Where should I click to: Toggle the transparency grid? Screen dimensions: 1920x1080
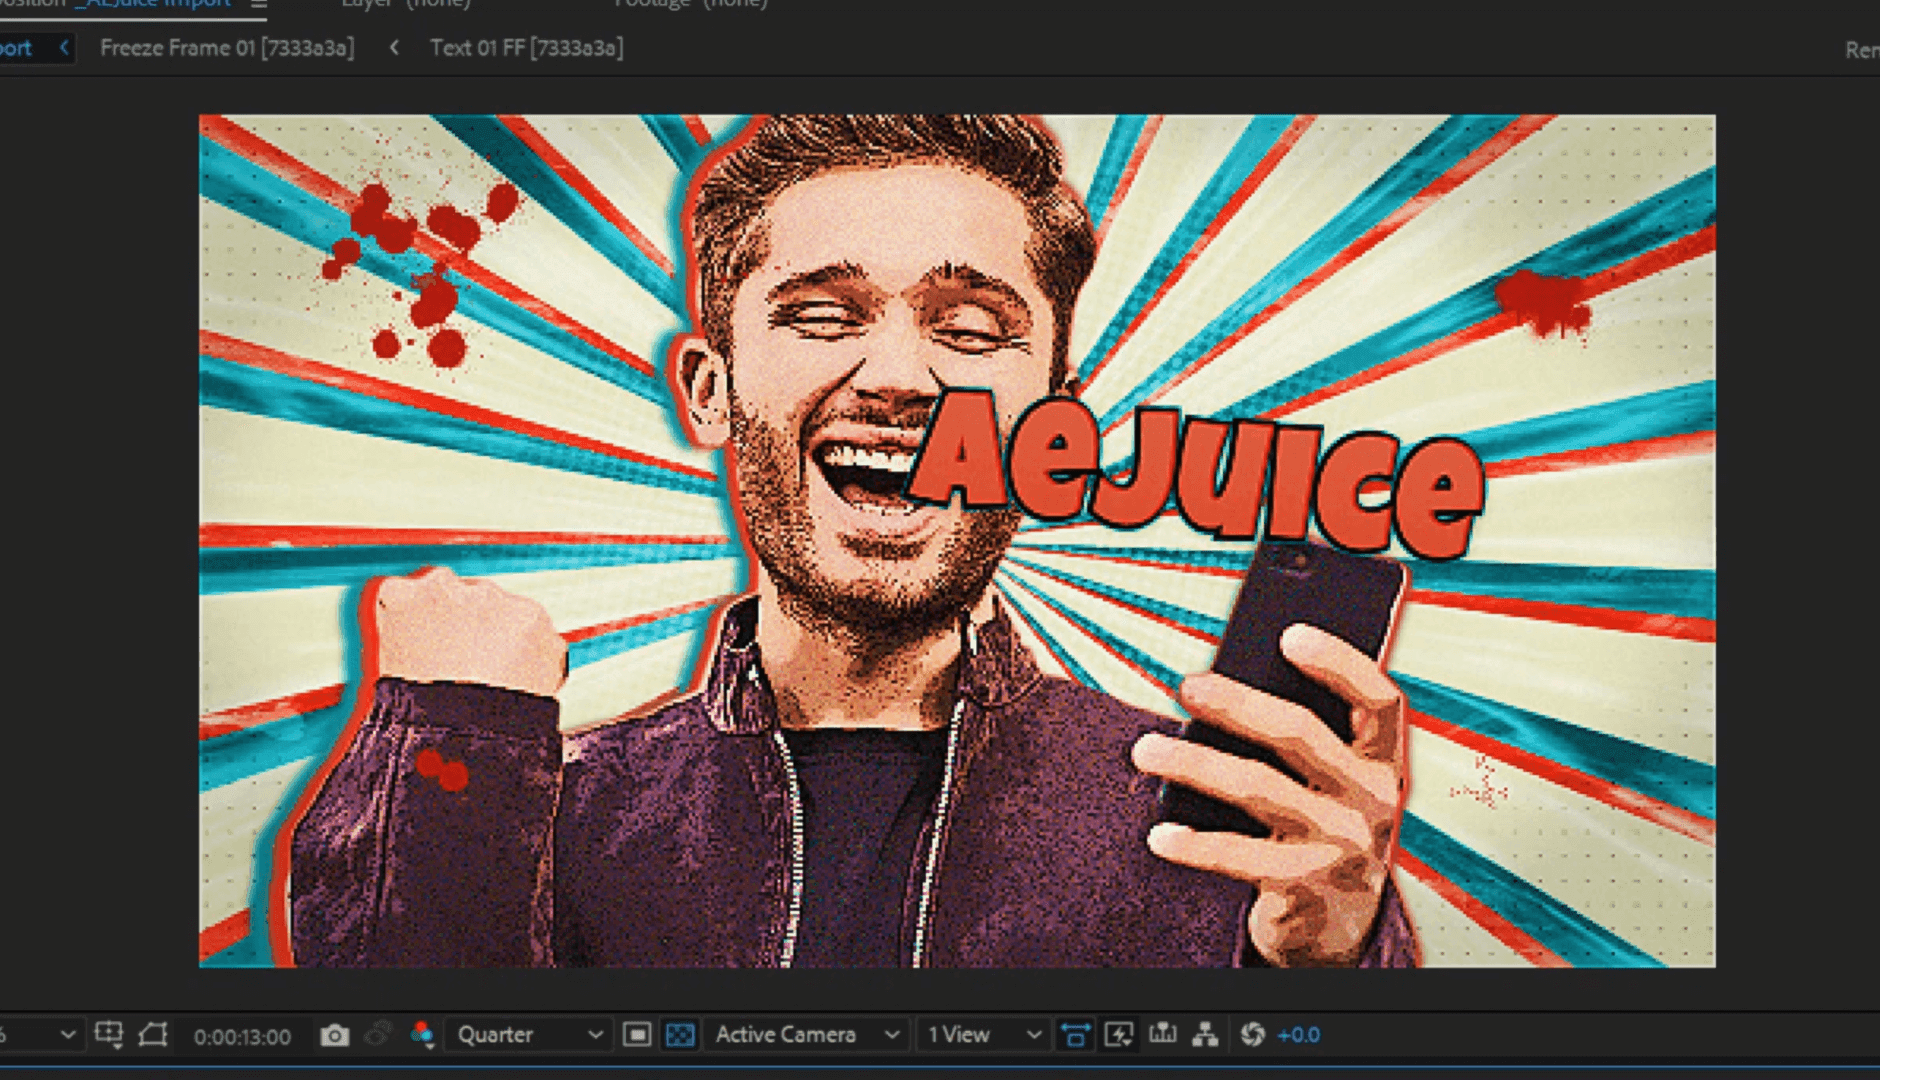tap(680, 1034)
